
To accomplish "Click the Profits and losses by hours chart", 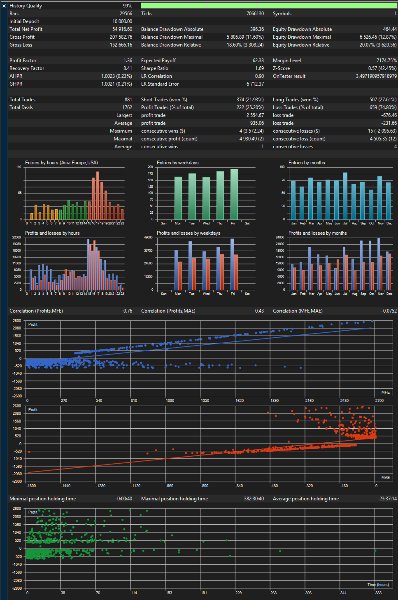I will 75,264.
